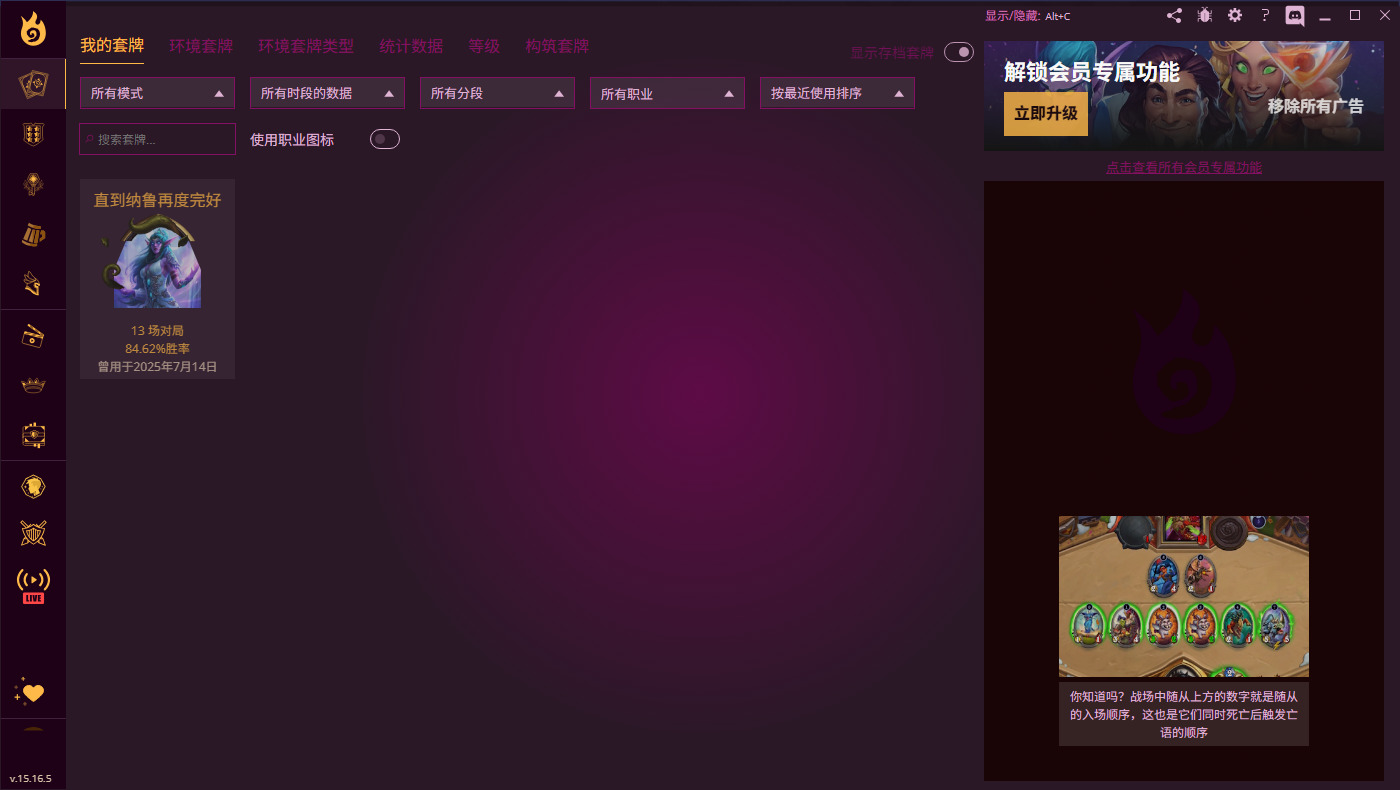The width and height of the screenshot is (1400, 790).
Task: Click the 搜索套牌 search field
Action: click(x=158, y=139)
